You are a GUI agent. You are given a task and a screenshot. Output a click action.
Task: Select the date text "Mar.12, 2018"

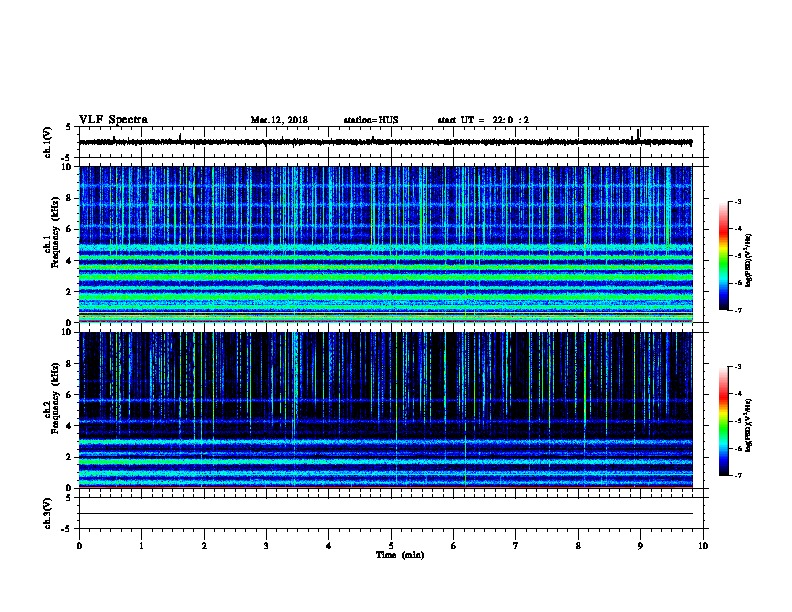point(279,120)
